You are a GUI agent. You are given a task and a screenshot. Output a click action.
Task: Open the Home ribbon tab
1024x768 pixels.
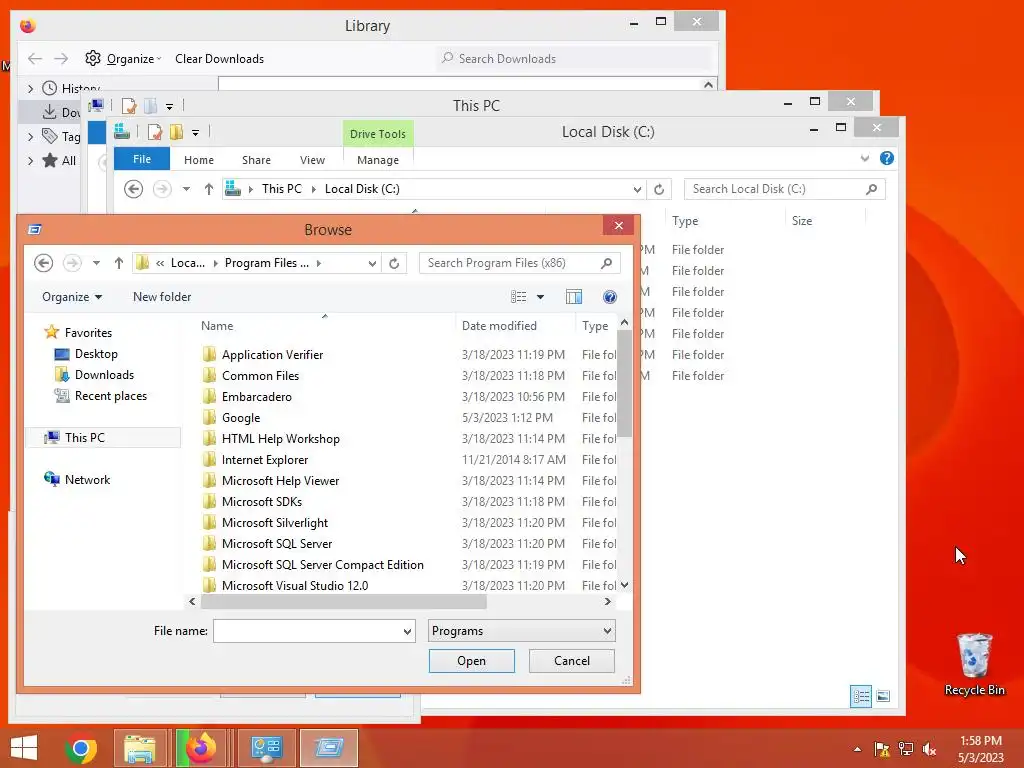pos(199,160)
